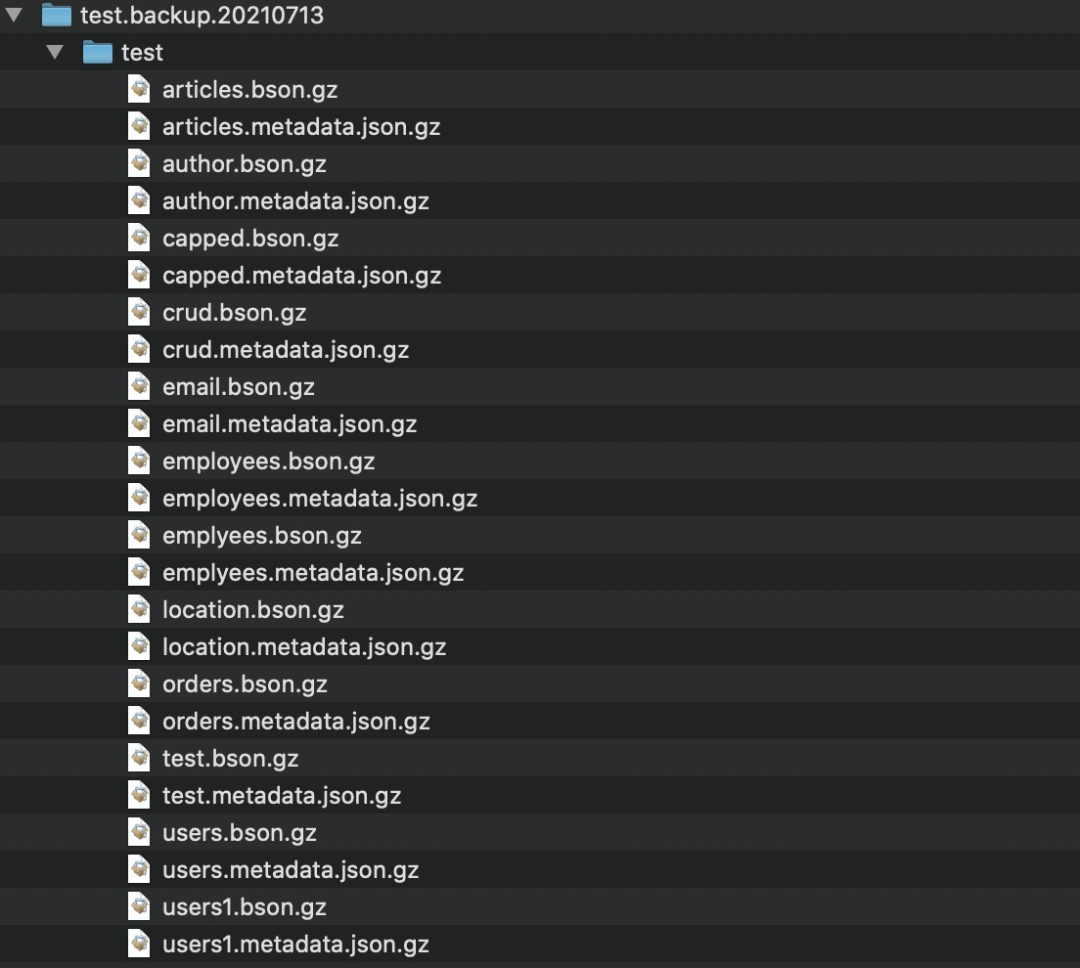This screenshot has height=968, width=1080.
Task: Select file name articles.metadata.json.gz
Action: 302,127
